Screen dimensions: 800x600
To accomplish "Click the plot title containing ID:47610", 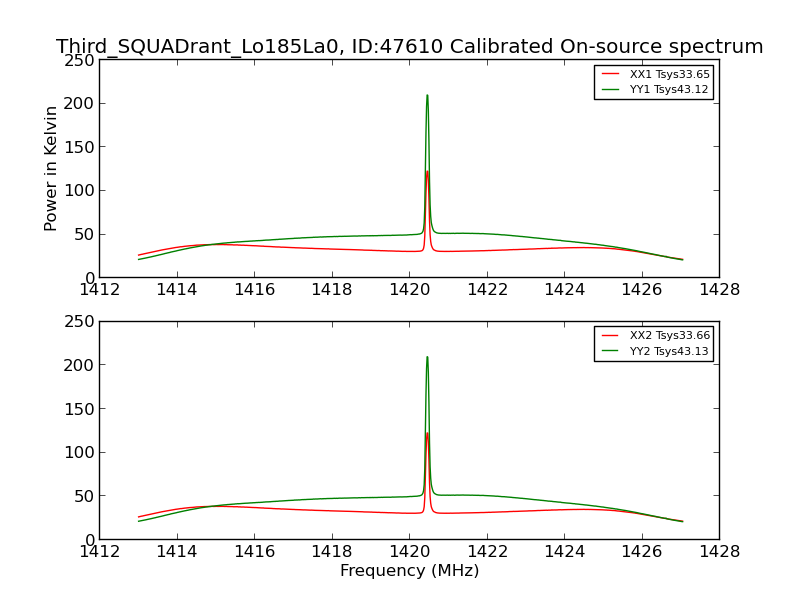I will (x=409, y=46).
